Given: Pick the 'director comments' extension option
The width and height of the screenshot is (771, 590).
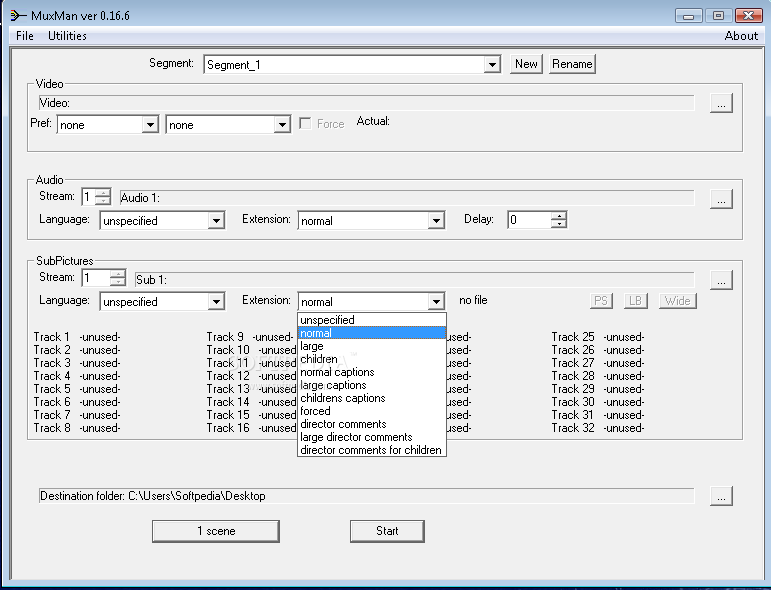Looking at the screenshot, I should coord(372,424).
